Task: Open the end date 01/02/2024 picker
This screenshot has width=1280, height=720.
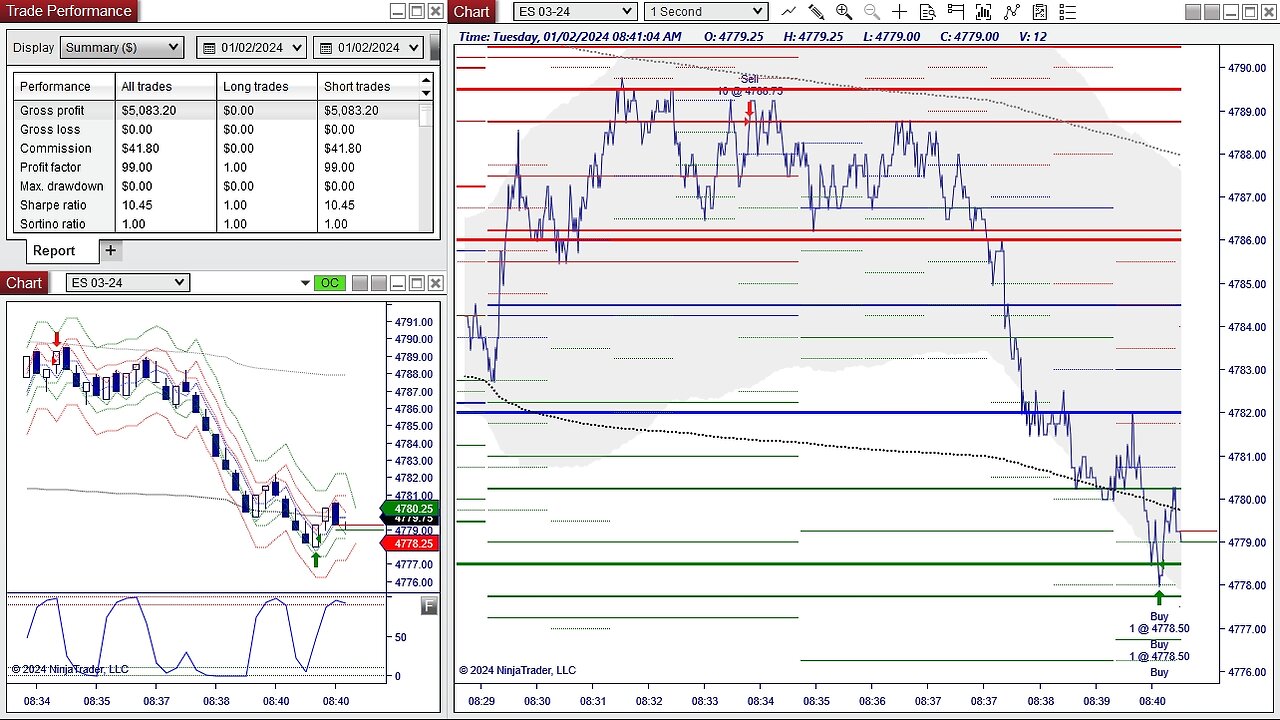Action: (367, 47)
